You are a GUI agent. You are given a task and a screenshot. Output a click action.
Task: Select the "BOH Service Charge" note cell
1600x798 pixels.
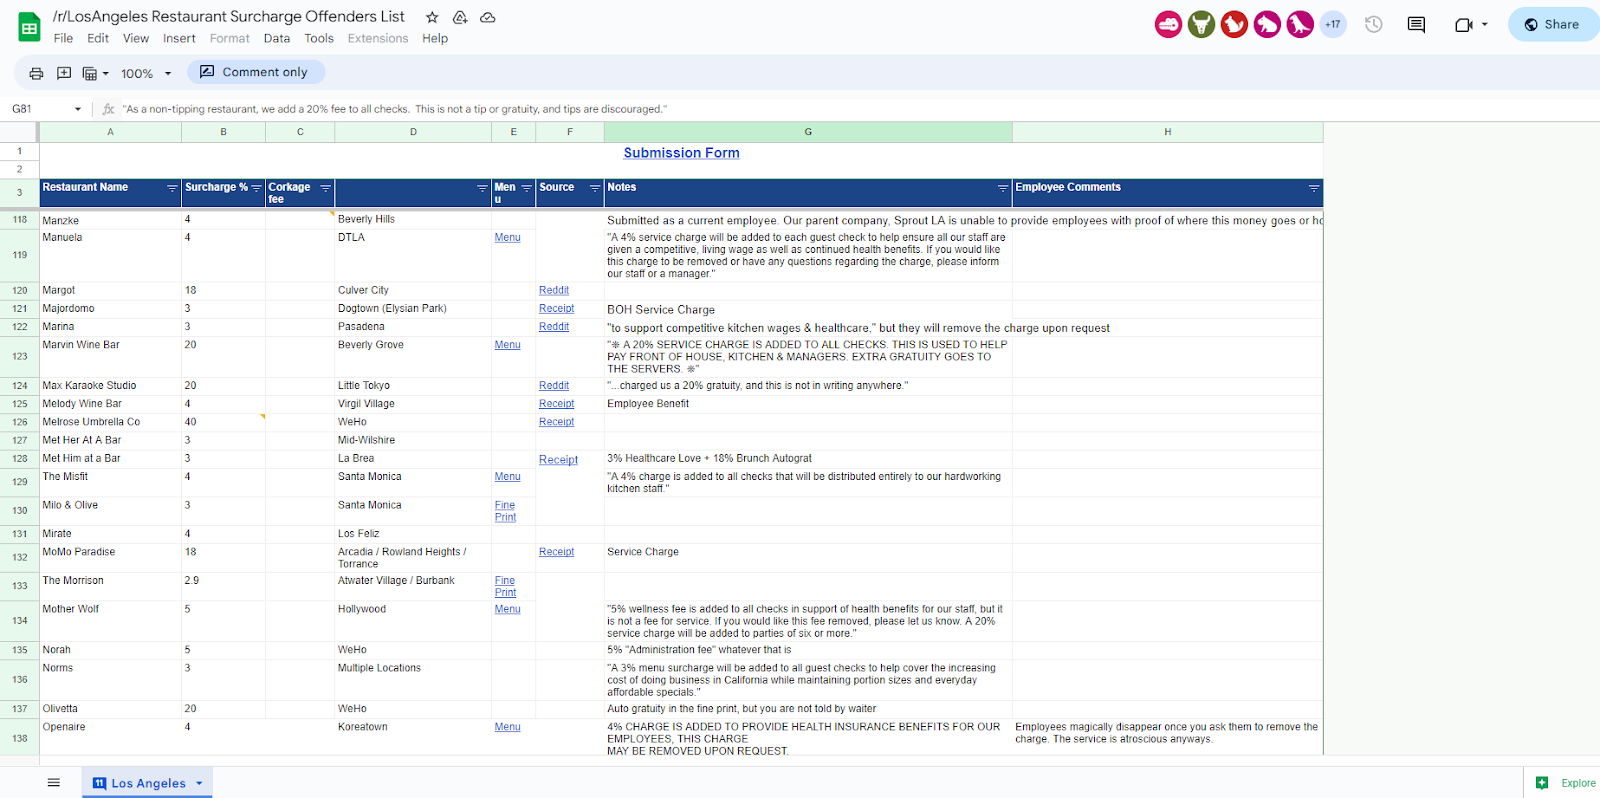(808, 309)
